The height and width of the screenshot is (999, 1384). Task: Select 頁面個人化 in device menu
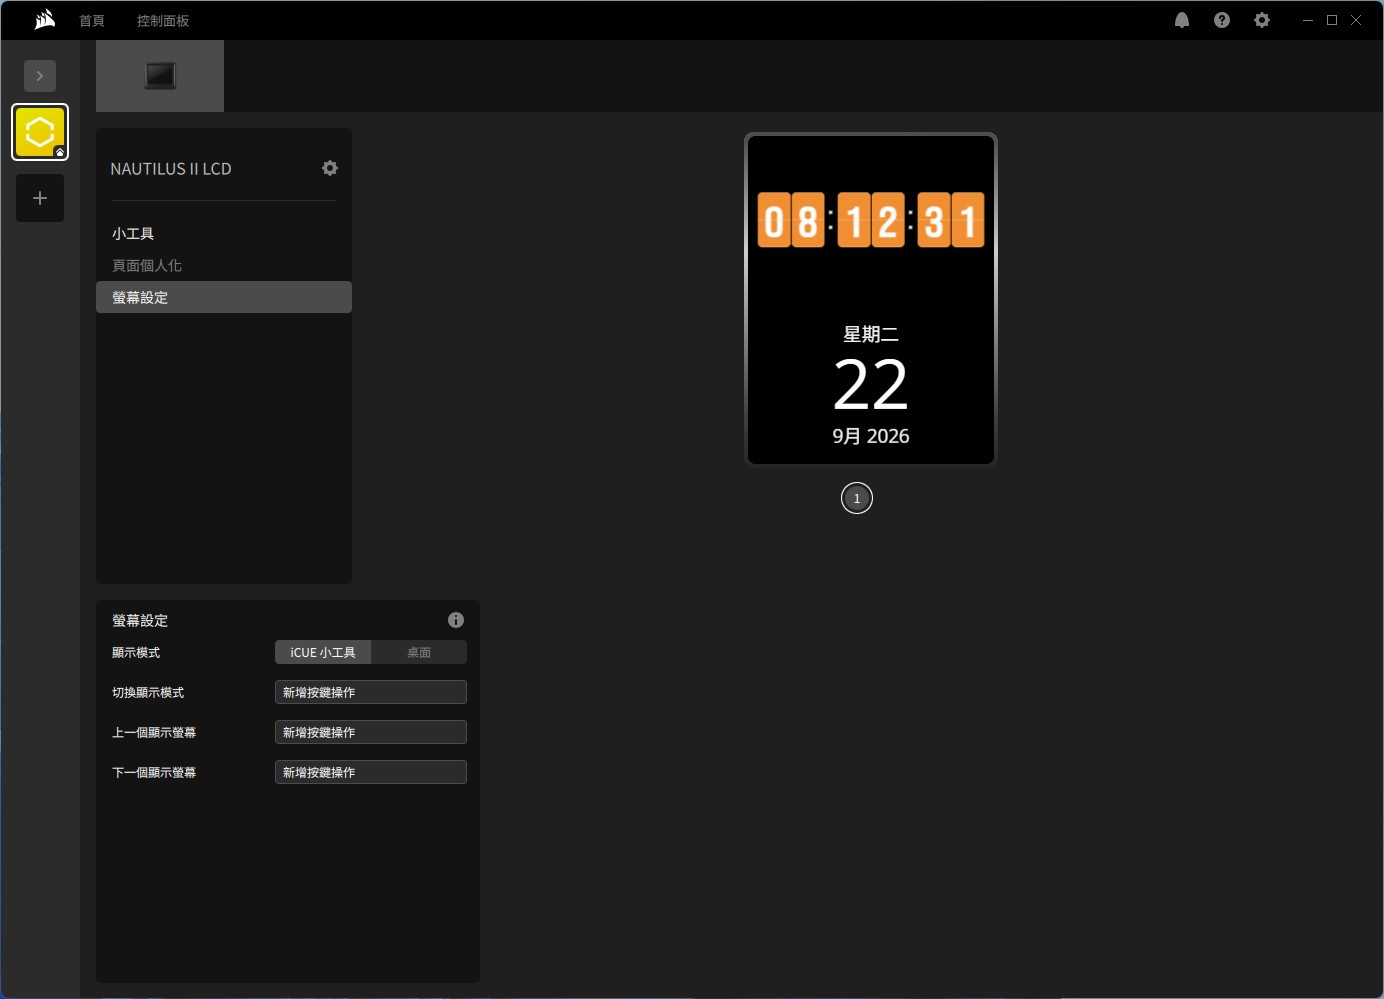224,265
